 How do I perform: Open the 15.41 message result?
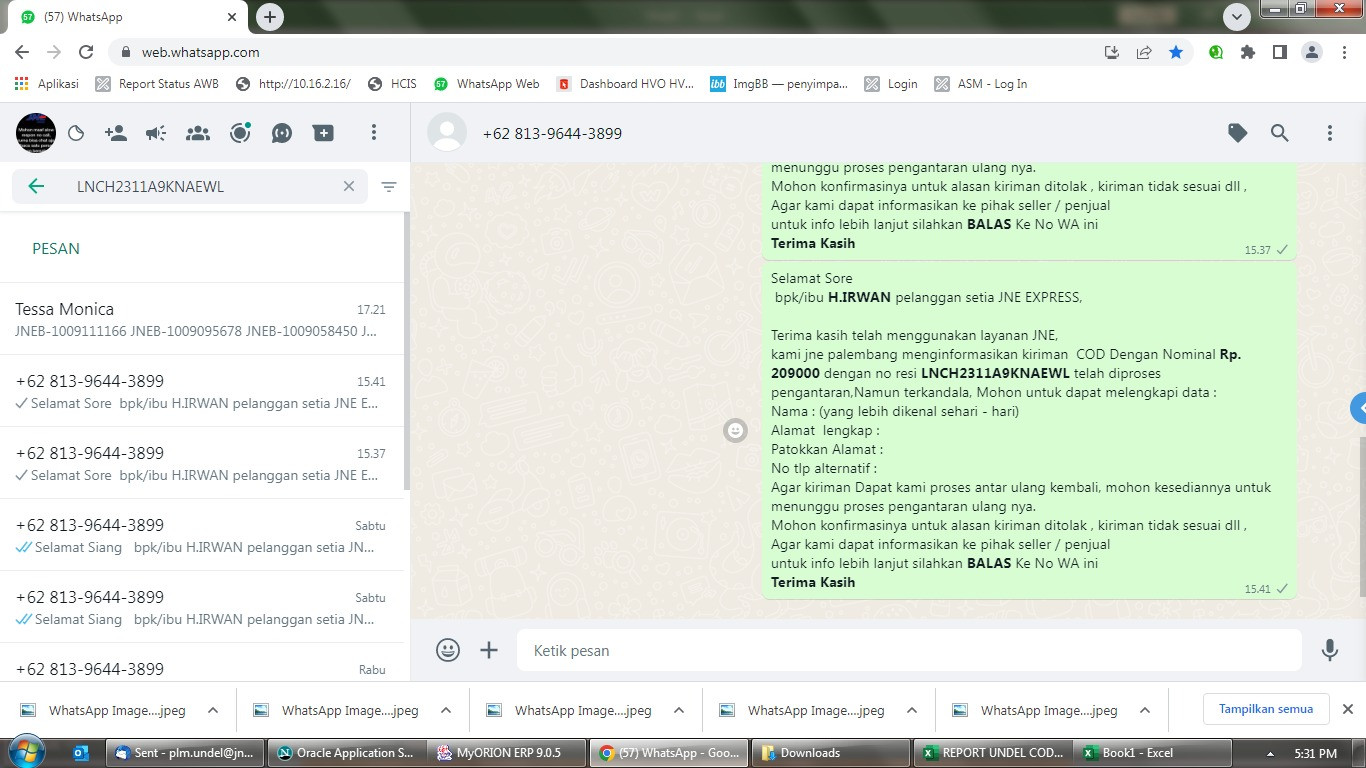pyautogui.click(x=200, y=391)
